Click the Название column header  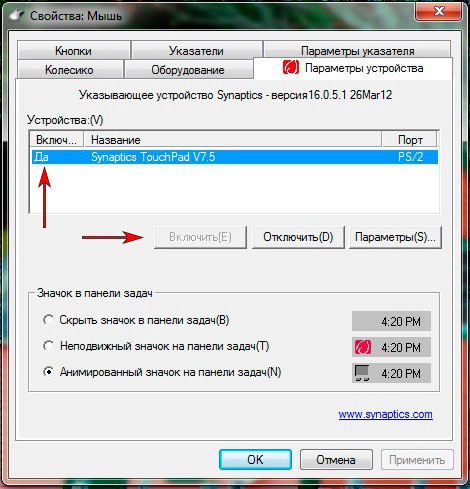(232, 140)
